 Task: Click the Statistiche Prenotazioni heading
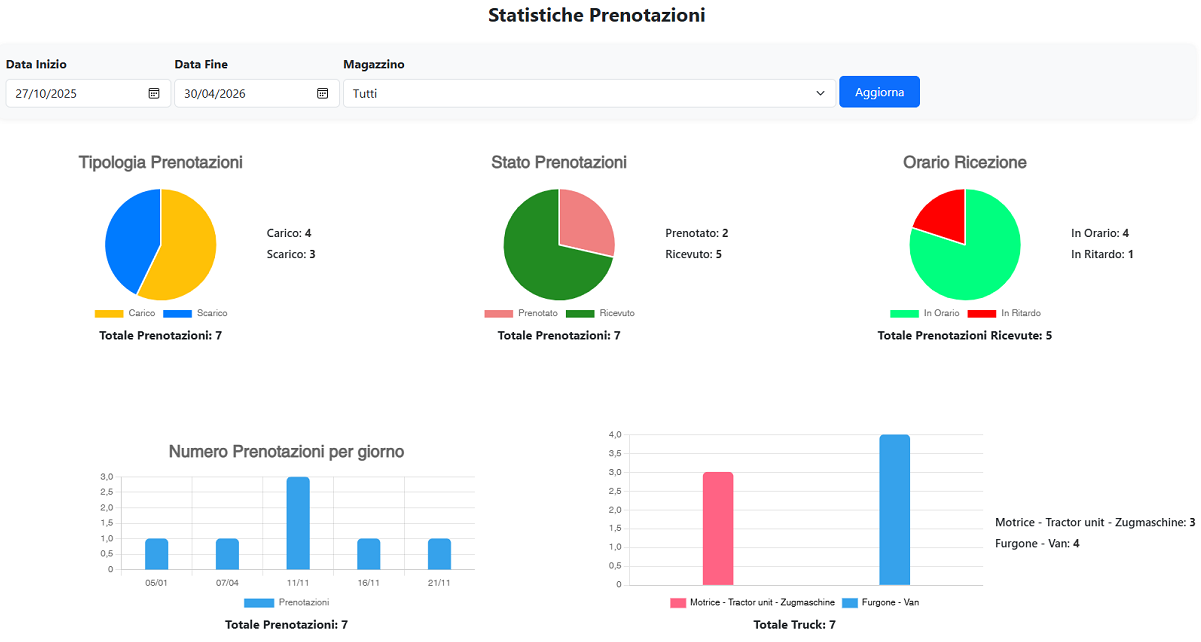click(x=597, y=15)
